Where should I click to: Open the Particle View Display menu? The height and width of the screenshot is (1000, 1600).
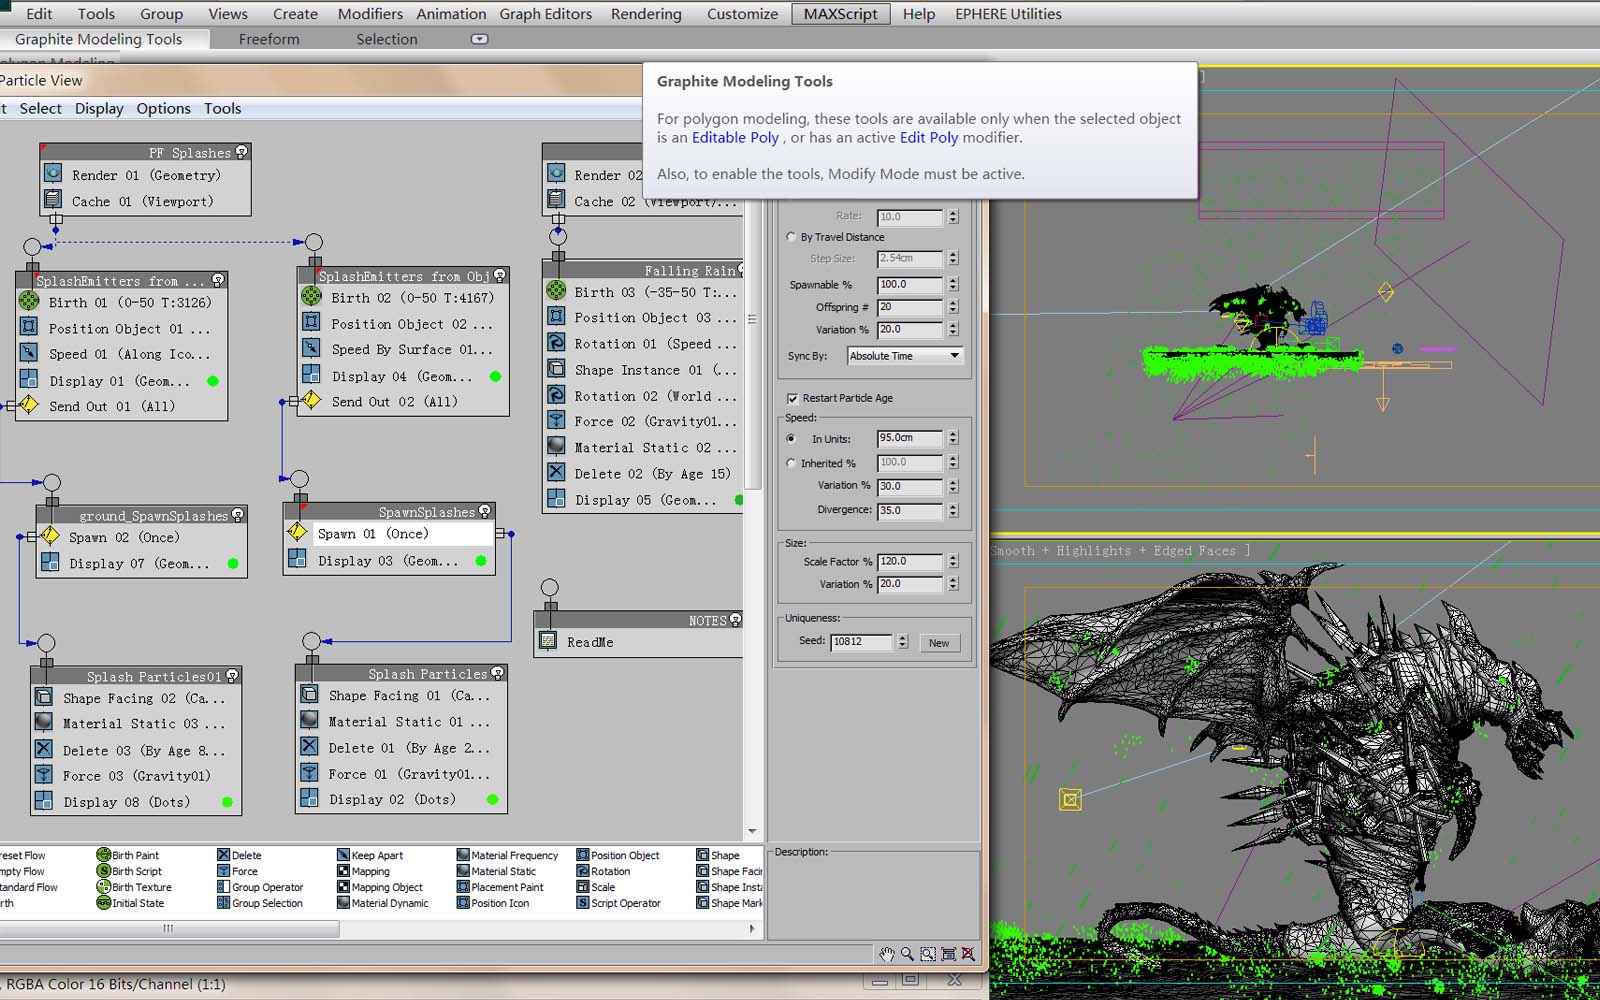99,108
